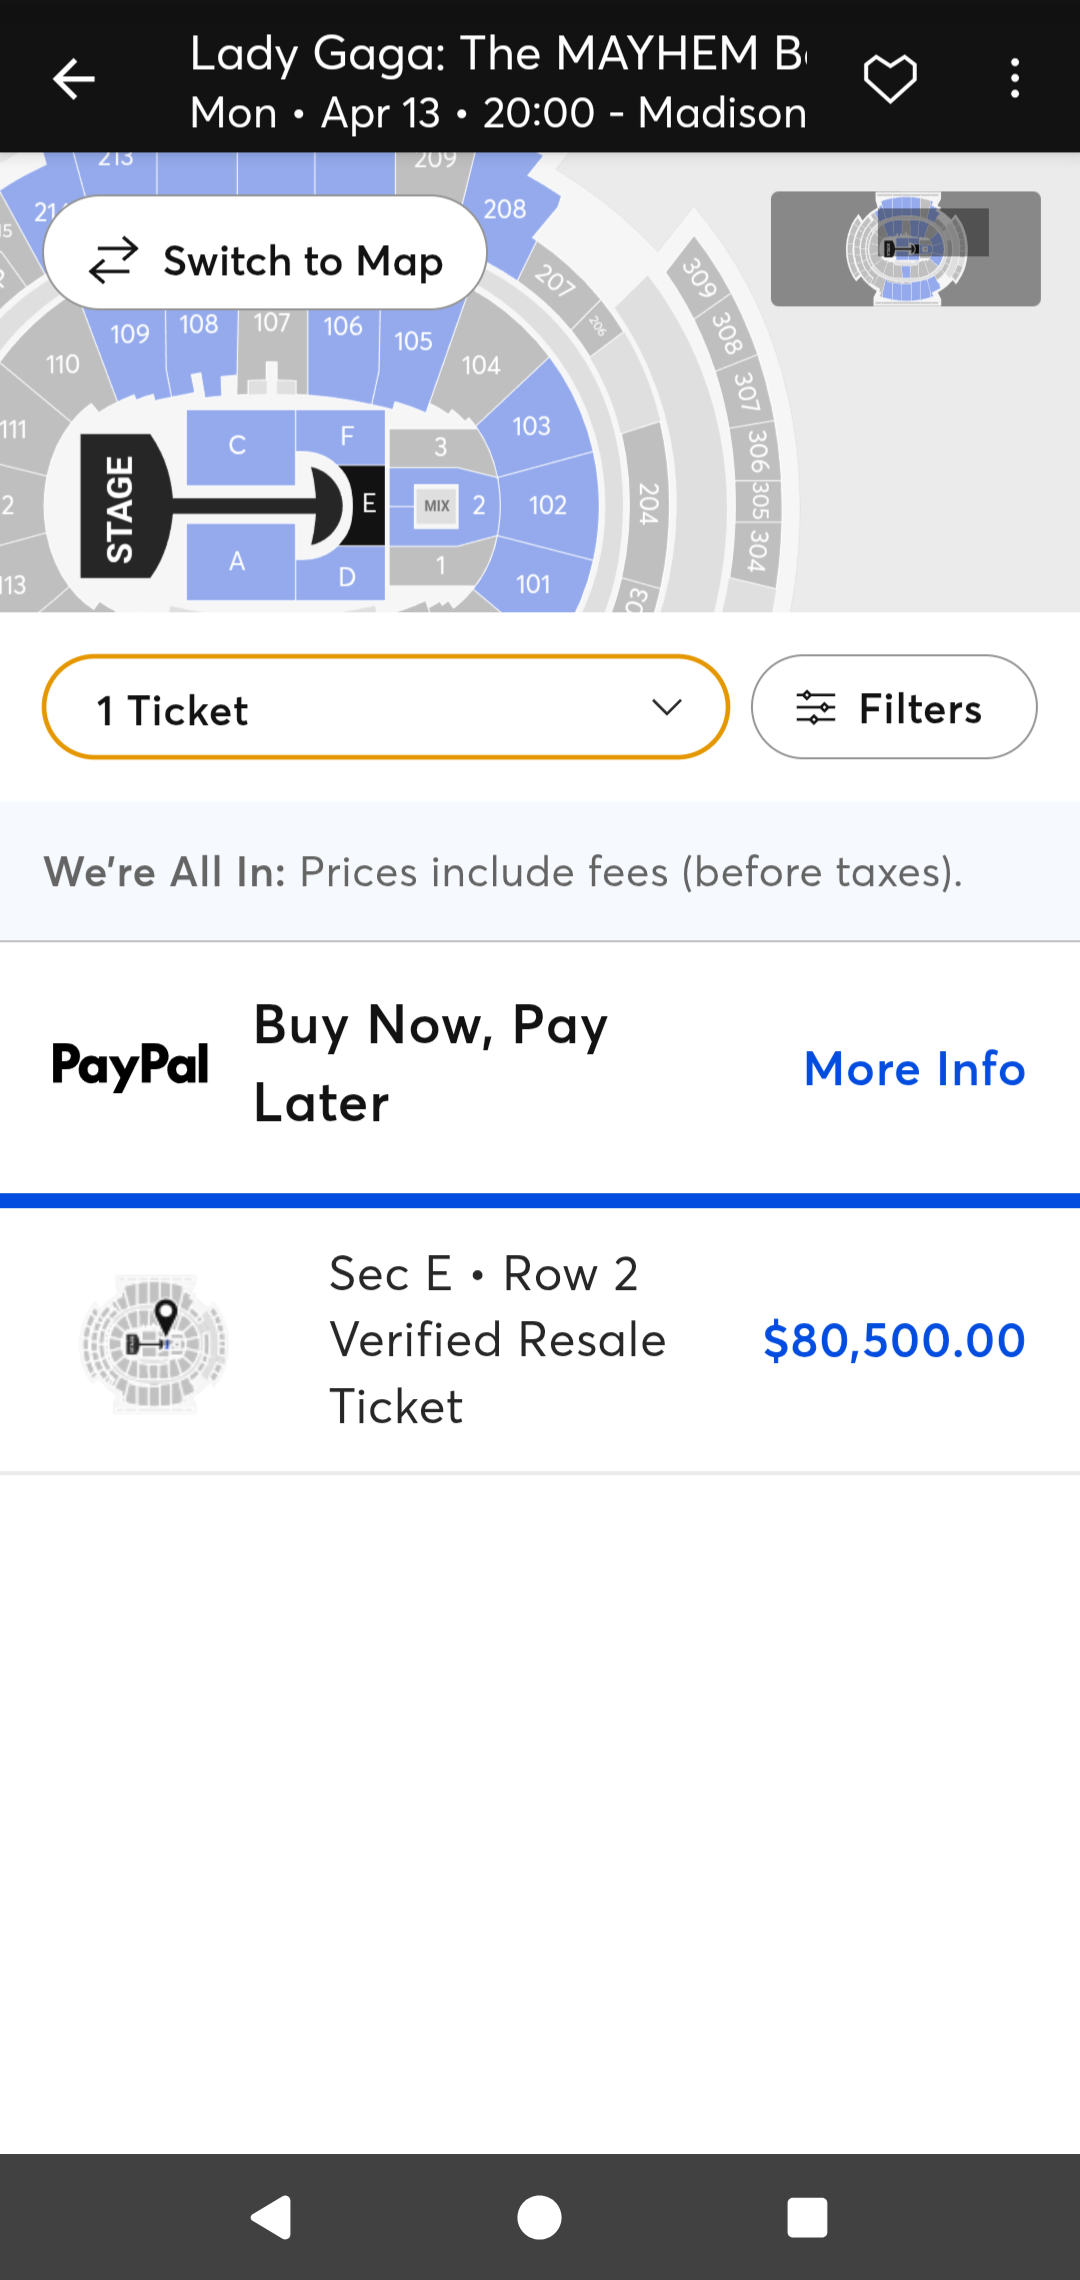The height and width of the screenshot is (2280, 1080).
Task: Tap the Android recent apps button
Action: (x=807, y=2217)
